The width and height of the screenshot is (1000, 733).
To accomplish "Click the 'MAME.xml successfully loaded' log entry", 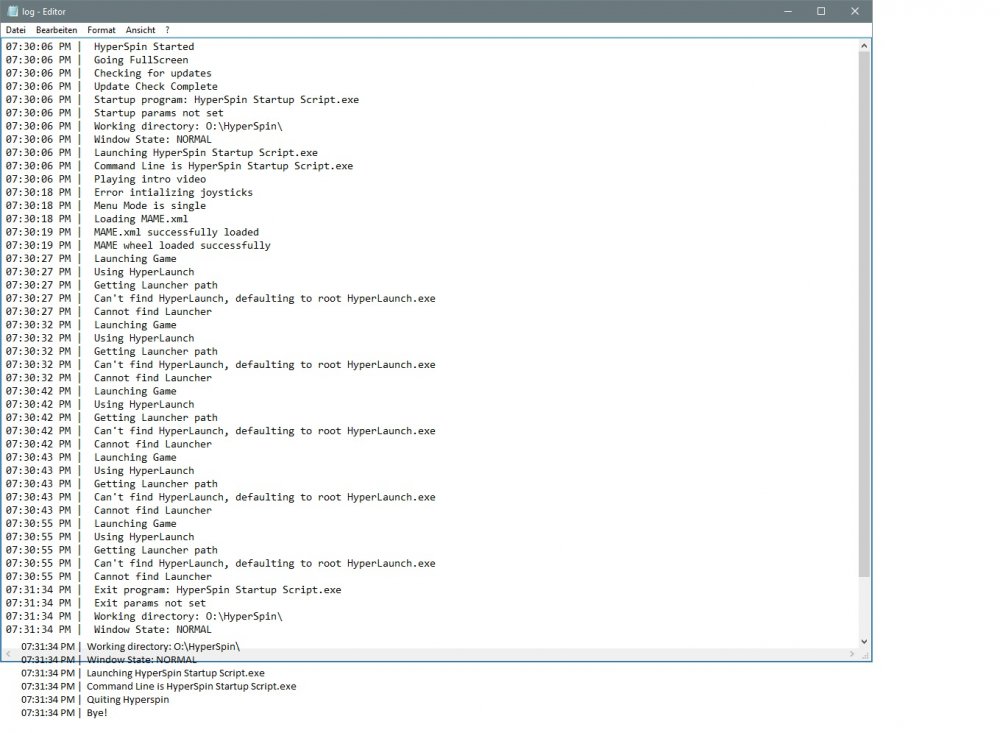I will pyautogui.click(x=176, y=232).
